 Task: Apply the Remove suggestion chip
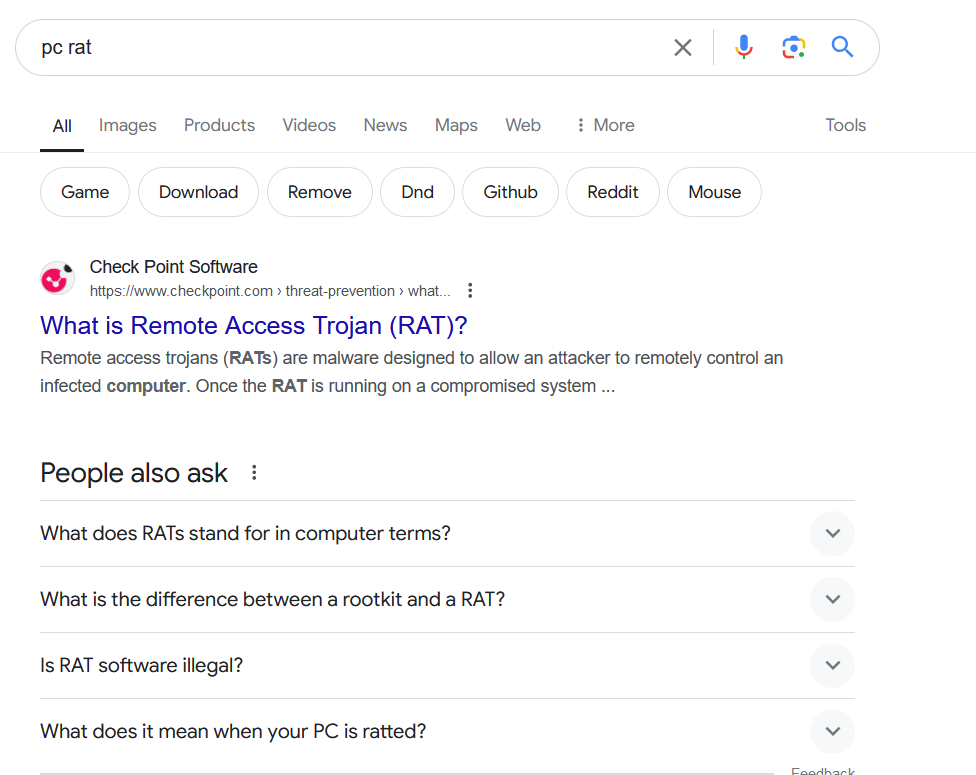[320, 192]
